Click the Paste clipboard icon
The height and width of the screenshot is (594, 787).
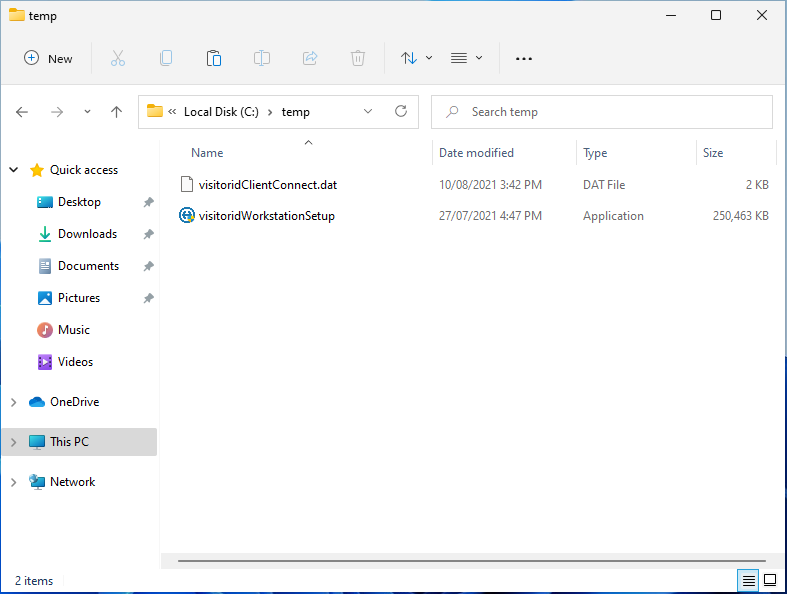point(214,58)
